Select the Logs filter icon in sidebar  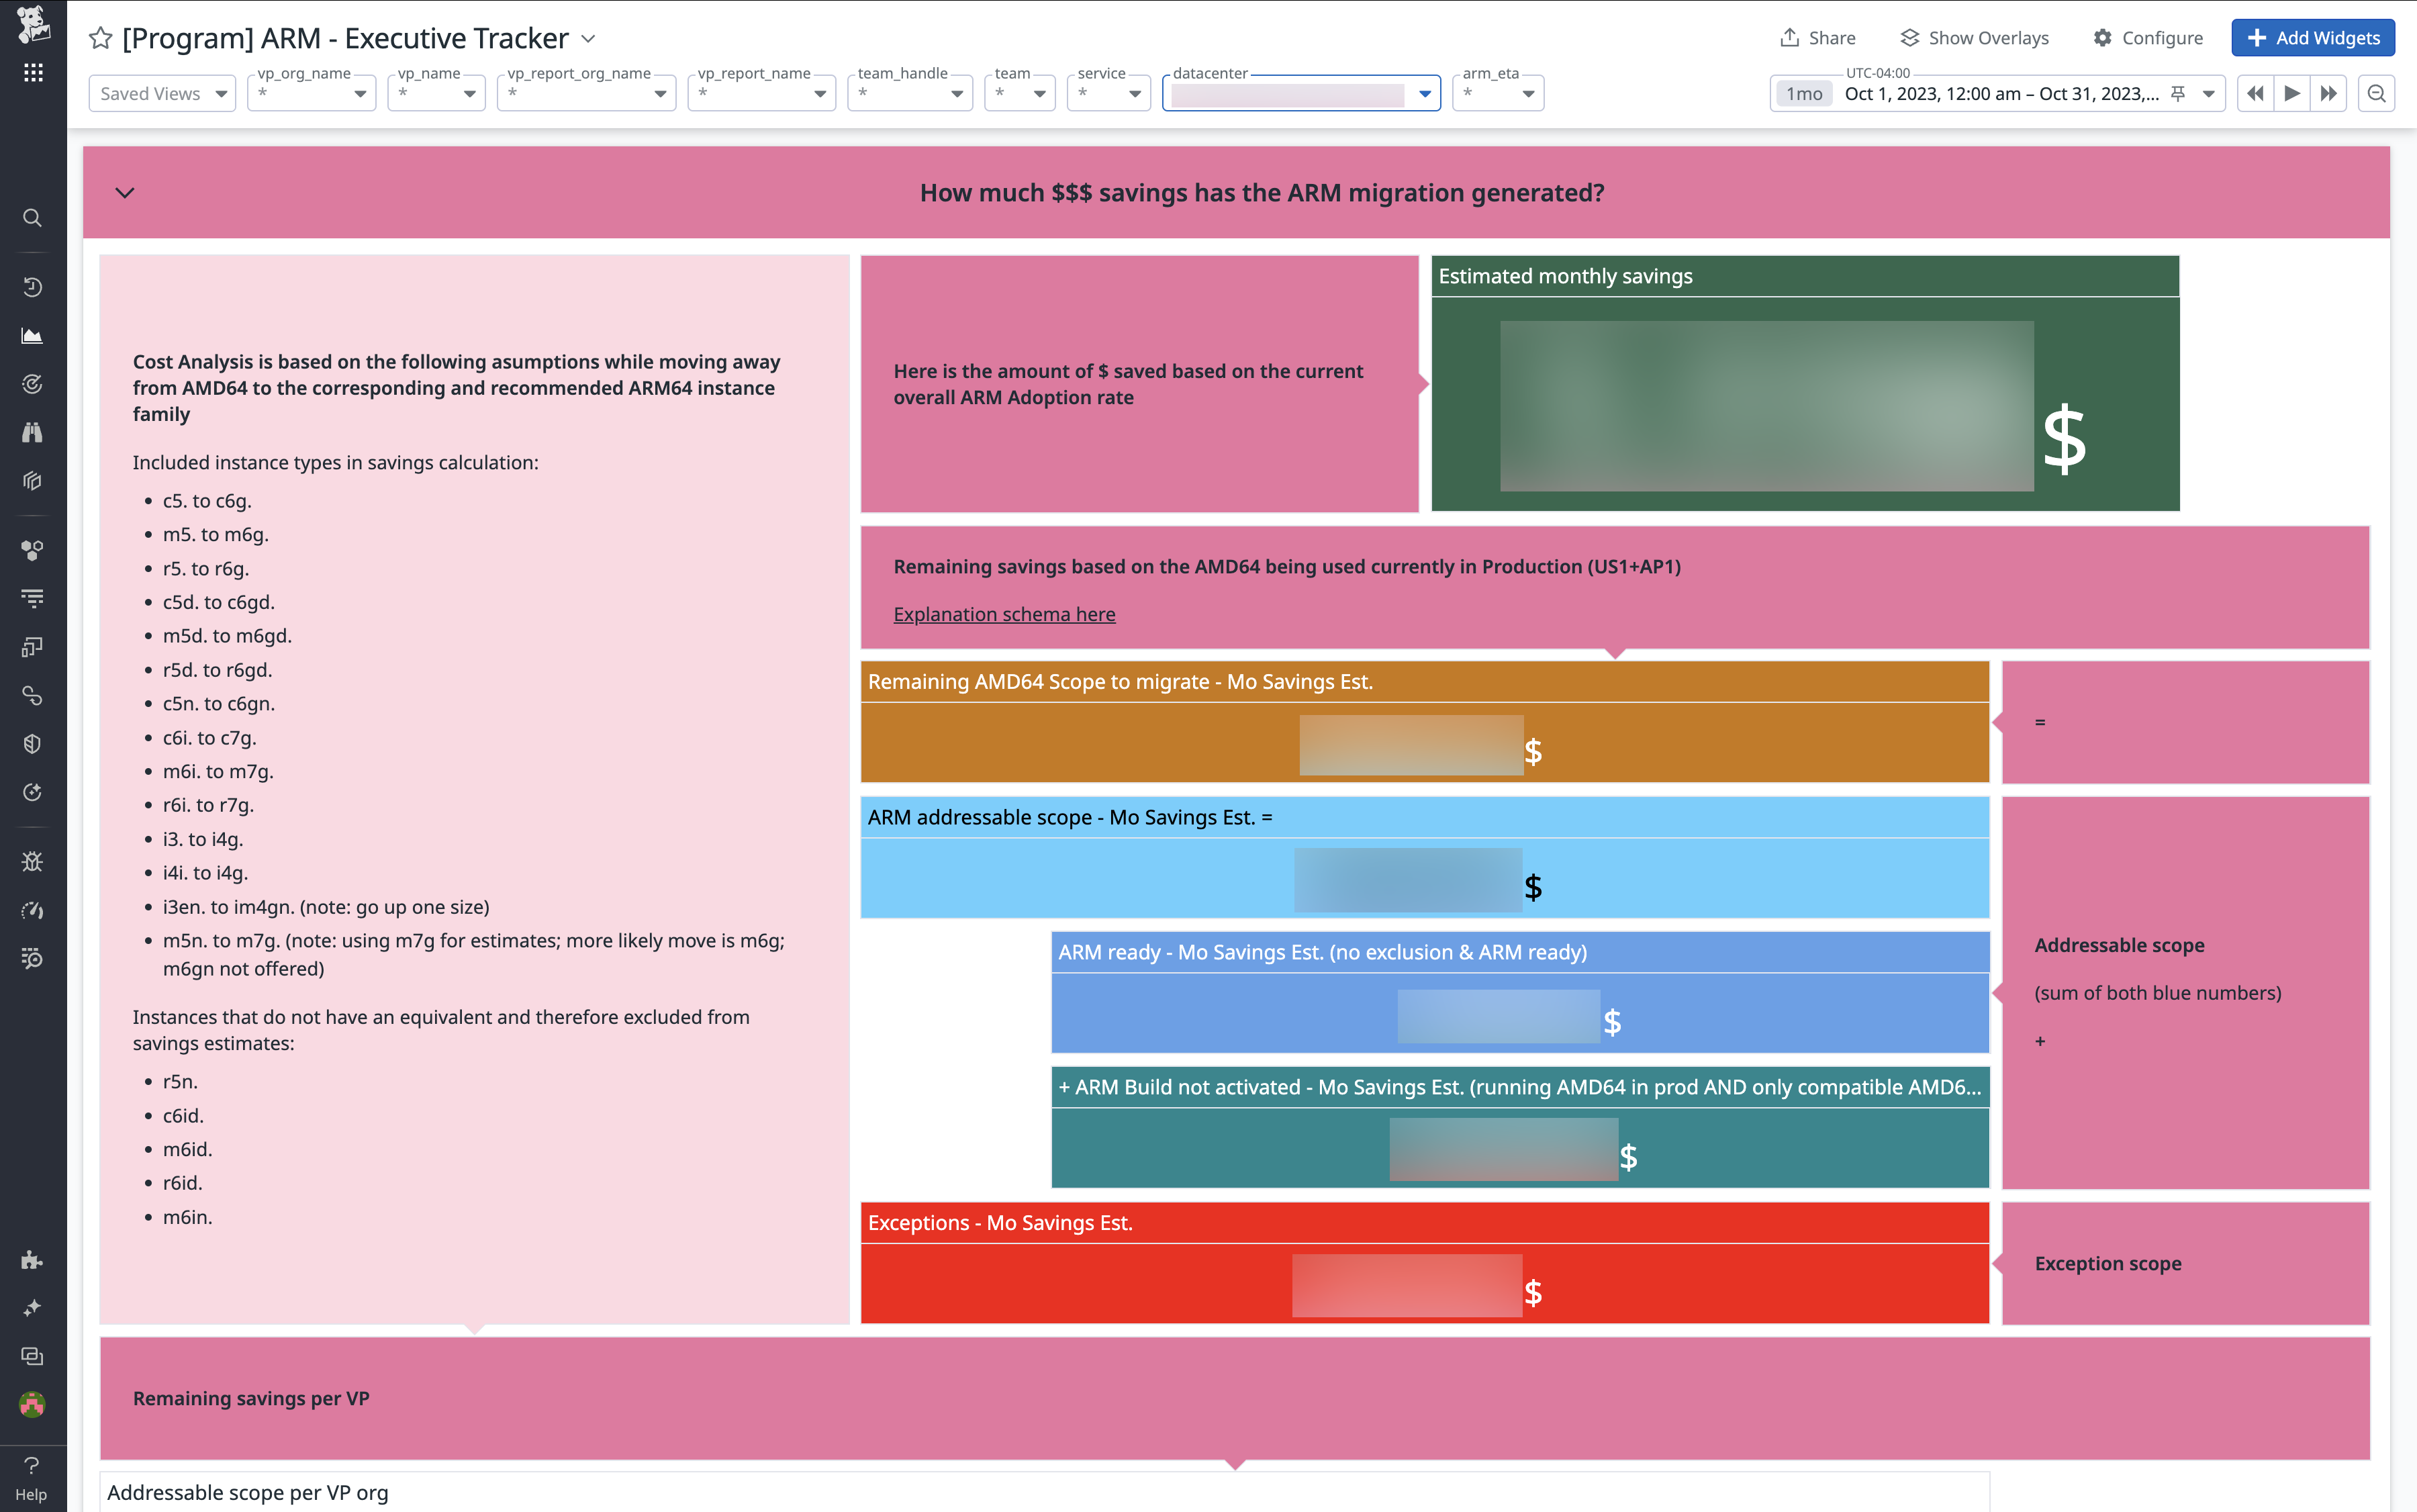point(33,597)
